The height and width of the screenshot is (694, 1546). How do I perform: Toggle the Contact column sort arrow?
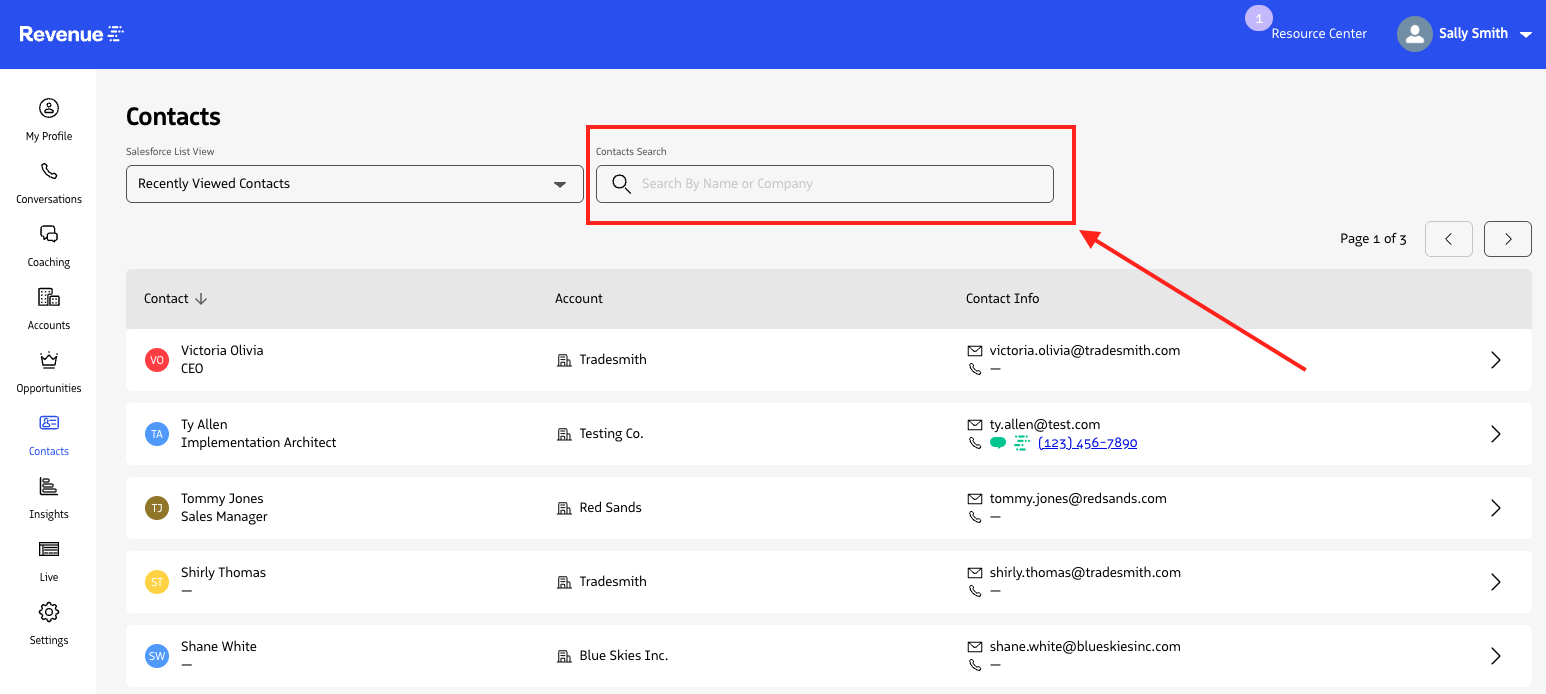(202, 298)
